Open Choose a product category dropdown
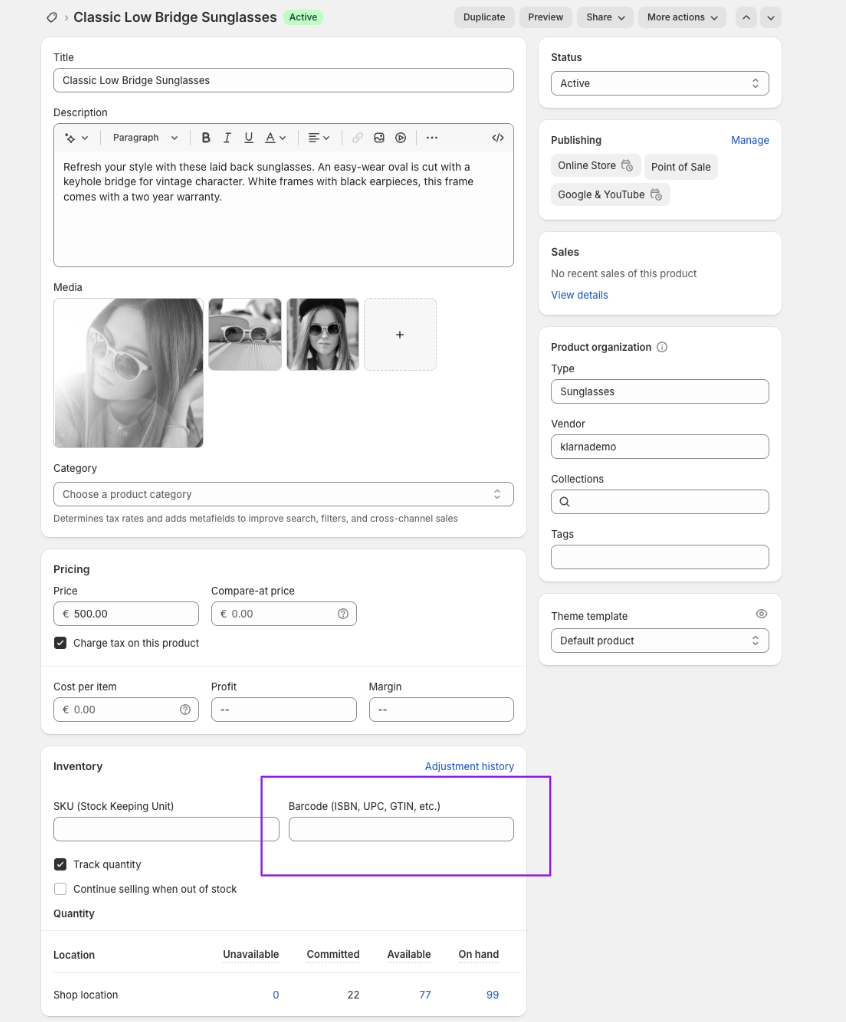846x1022 pixels. coord(283,494)
